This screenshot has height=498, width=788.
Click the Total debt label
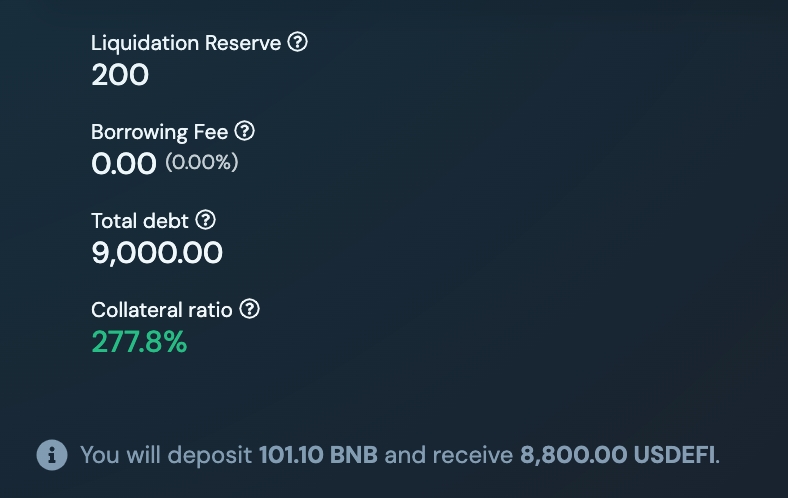coord(139,221)
